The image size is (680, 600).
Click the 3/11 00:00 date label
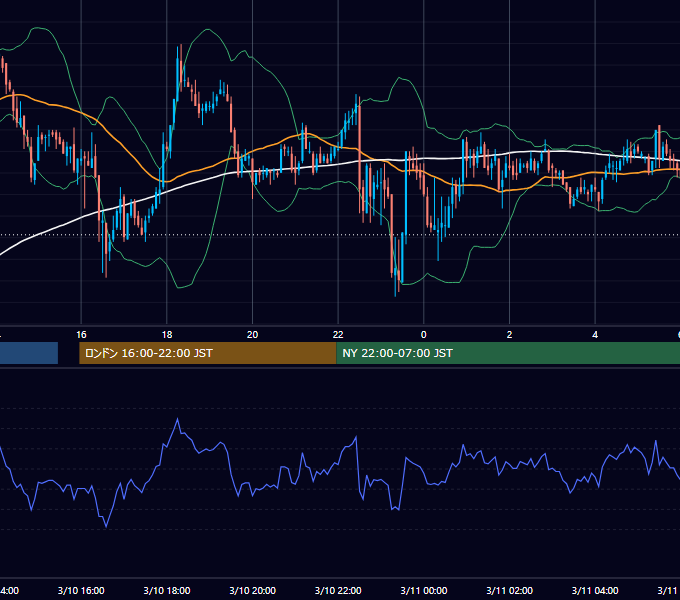point(424,590)
